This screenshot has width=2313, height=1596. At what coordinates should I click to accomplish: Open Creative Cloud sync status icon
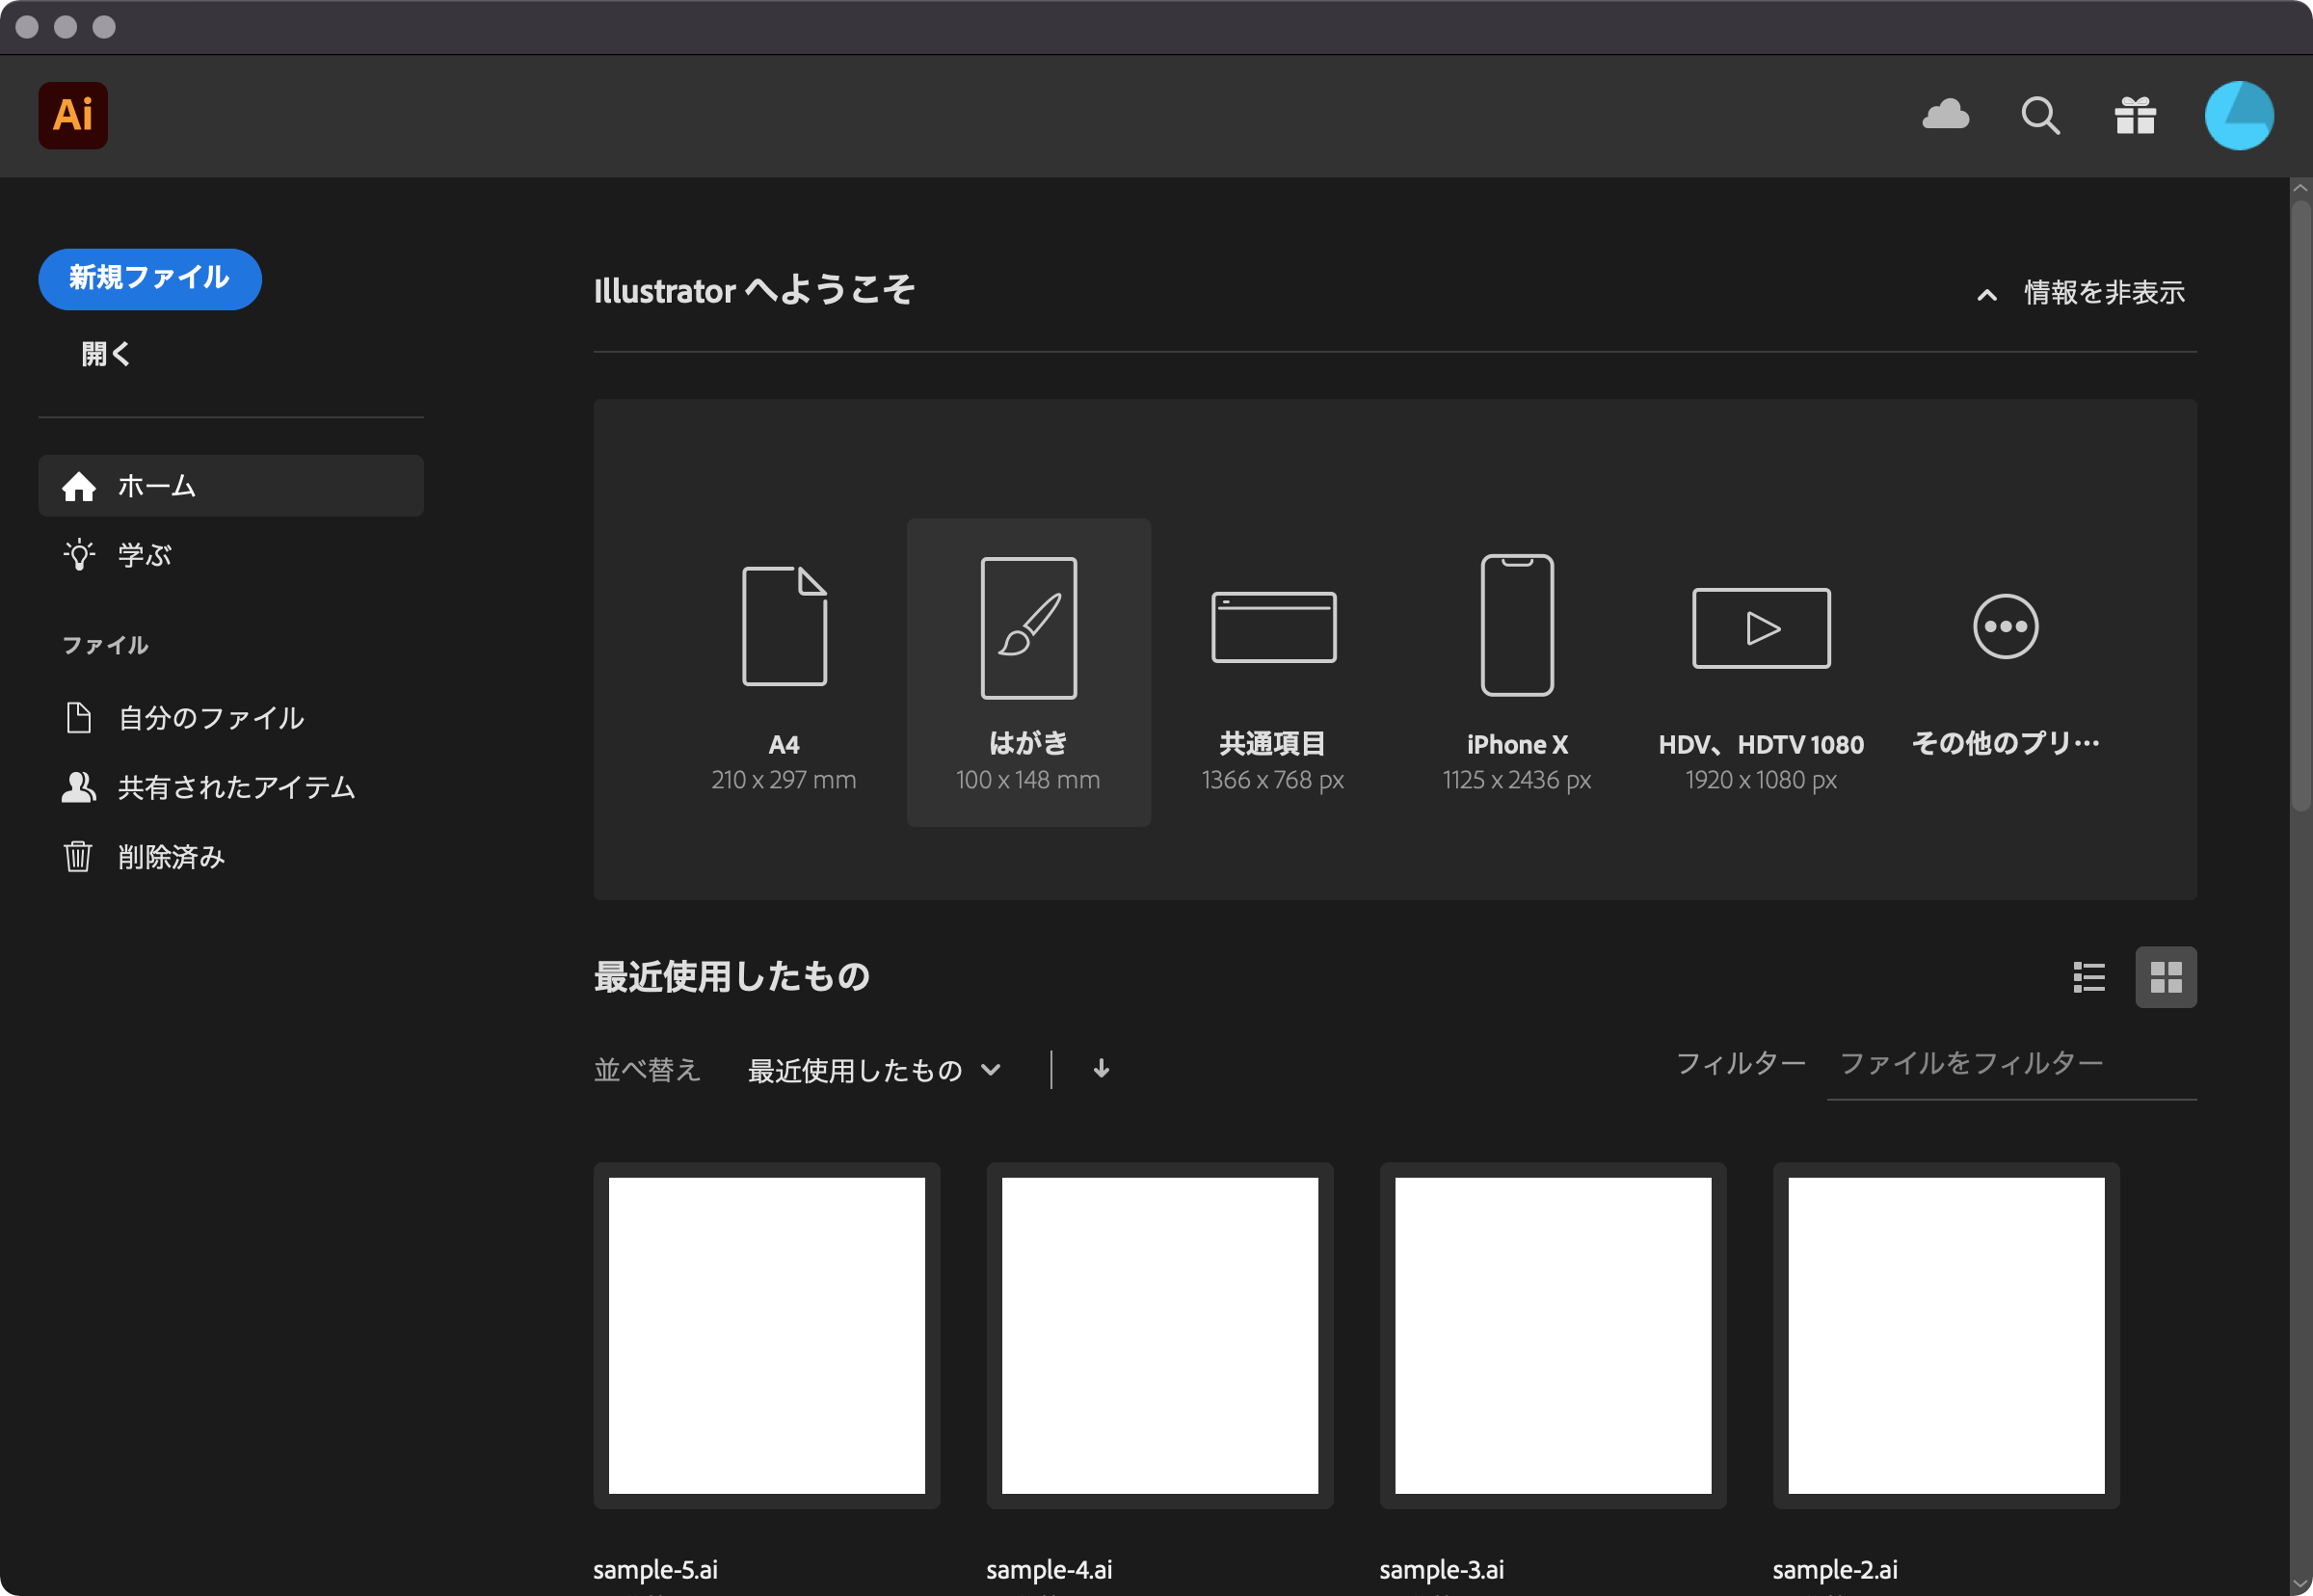(x=1945, y=115)
